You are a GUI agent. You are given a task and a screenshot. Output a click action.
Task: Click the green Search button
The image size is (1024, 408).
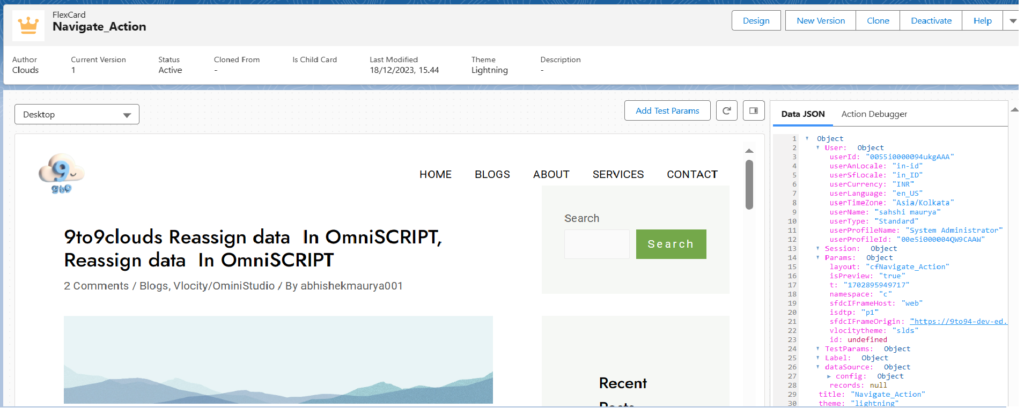[671, 244]
